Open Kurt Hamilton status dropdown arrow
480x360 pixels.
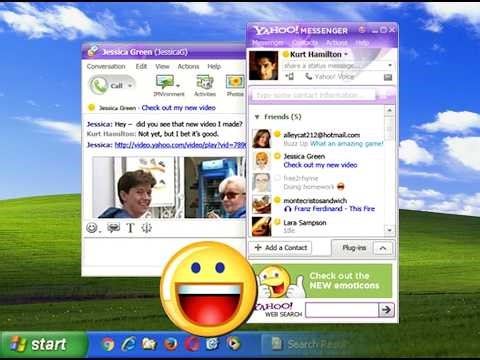(x=346, y=54)
